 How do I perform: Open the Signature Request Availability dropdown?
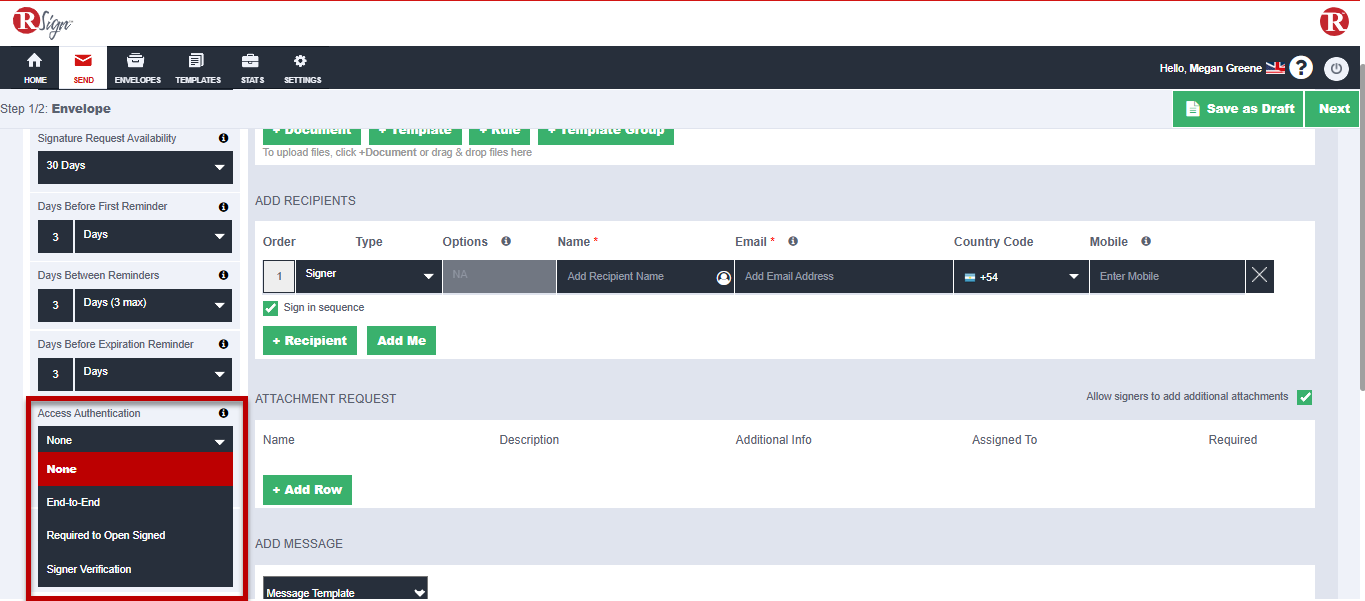pos(134,167)
